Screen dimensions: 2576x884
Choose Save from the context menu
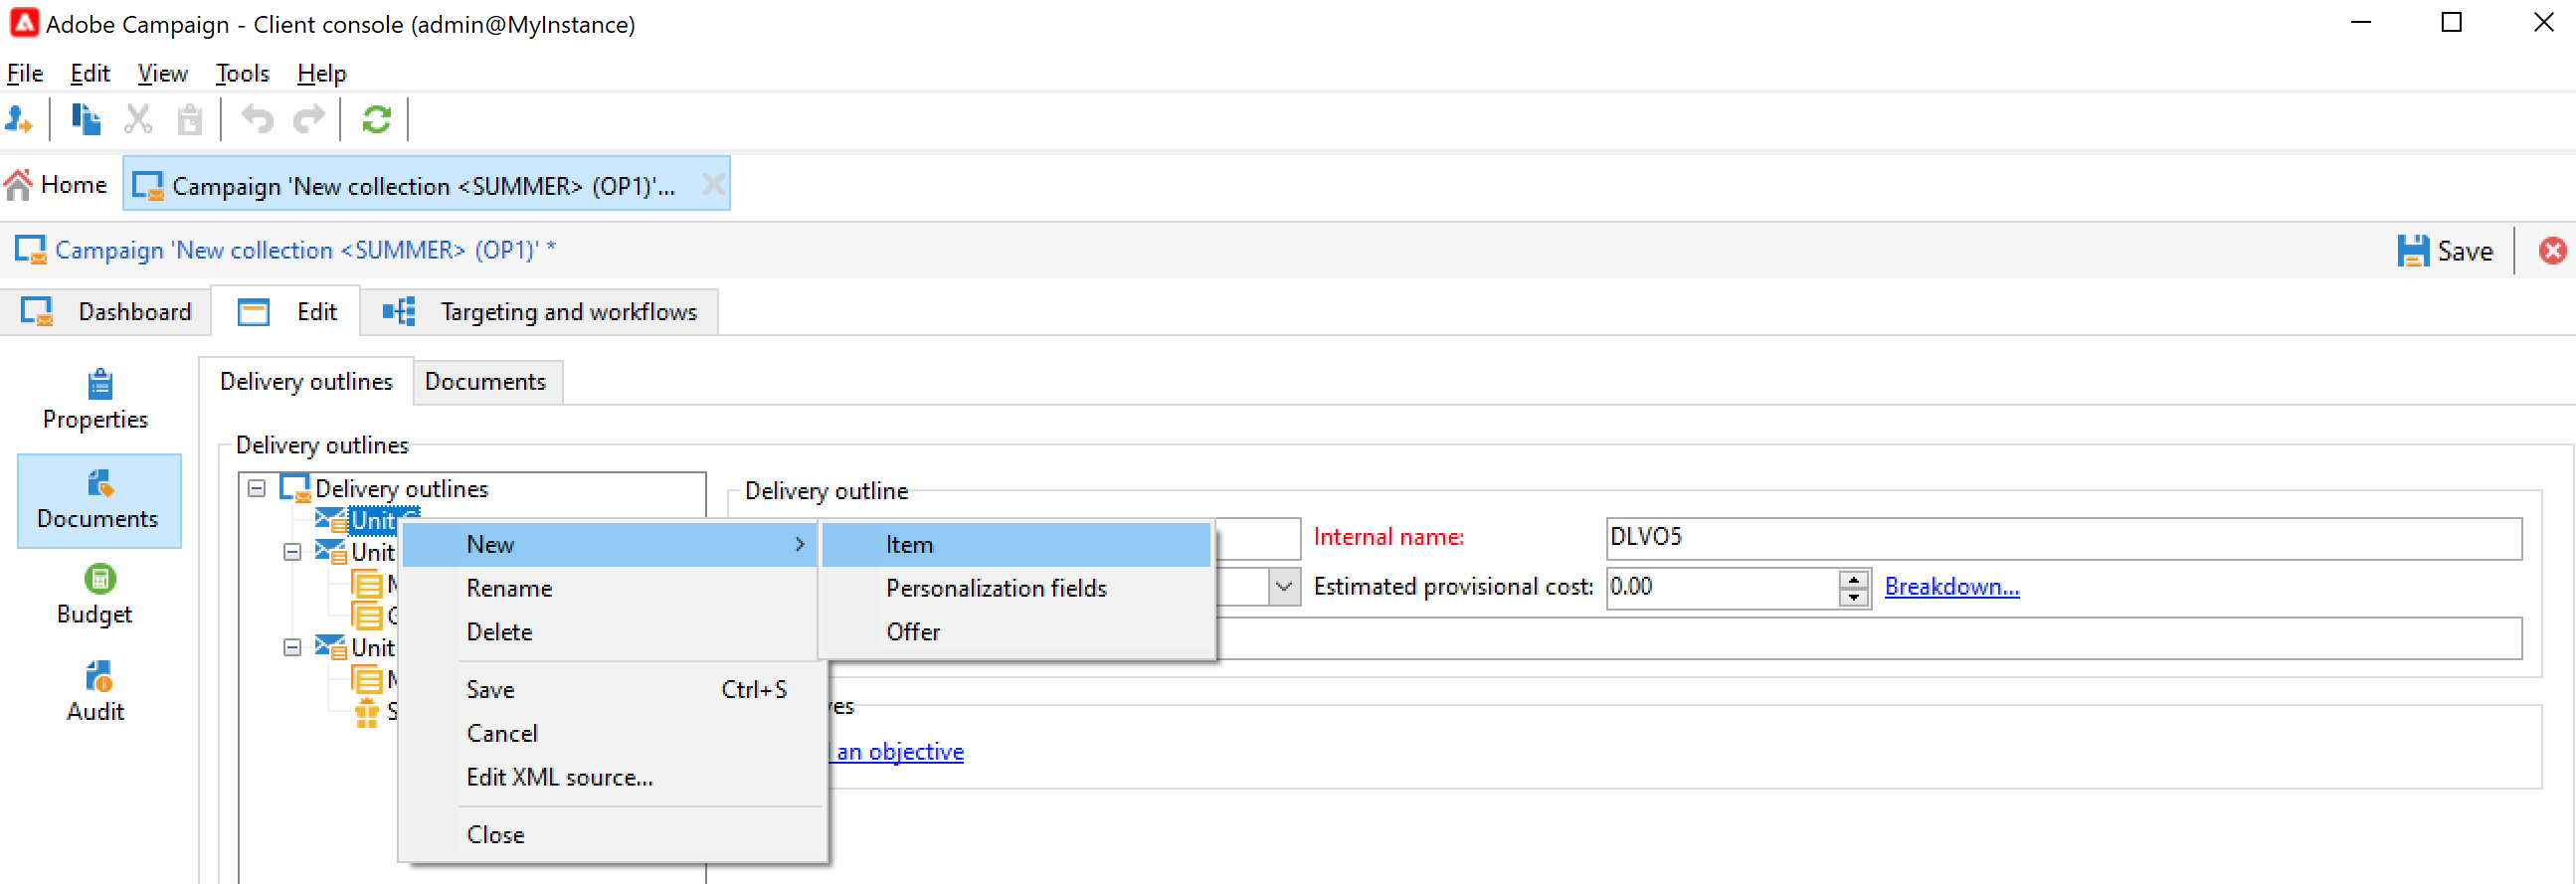[x=610, y=690]
